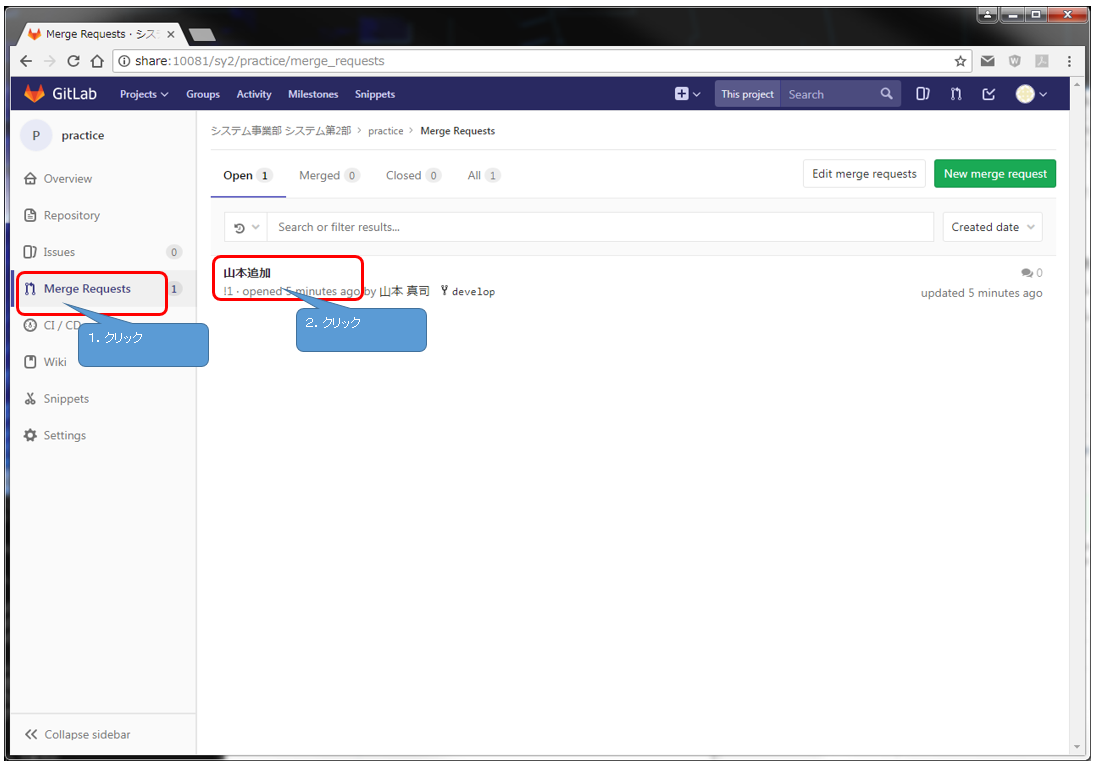Open the user avatar menu
1096x765 pixels.
point(1030,94)
